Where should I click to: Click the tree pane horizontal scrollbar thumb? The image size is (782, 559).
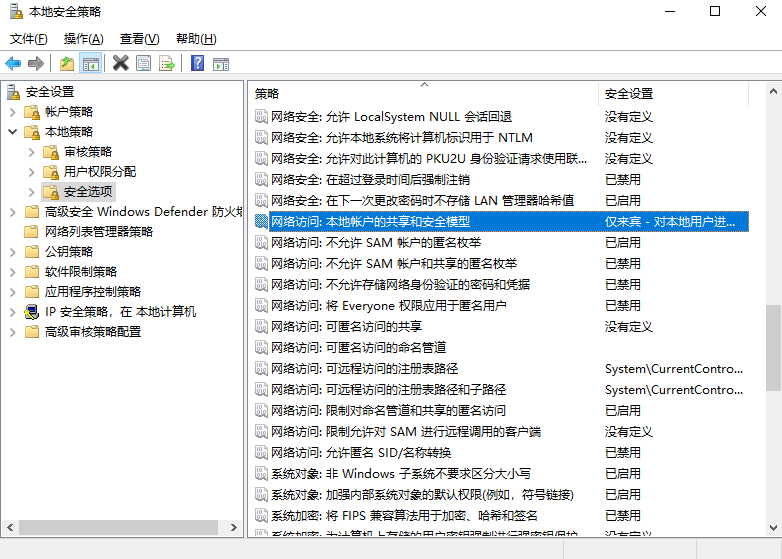119,527
